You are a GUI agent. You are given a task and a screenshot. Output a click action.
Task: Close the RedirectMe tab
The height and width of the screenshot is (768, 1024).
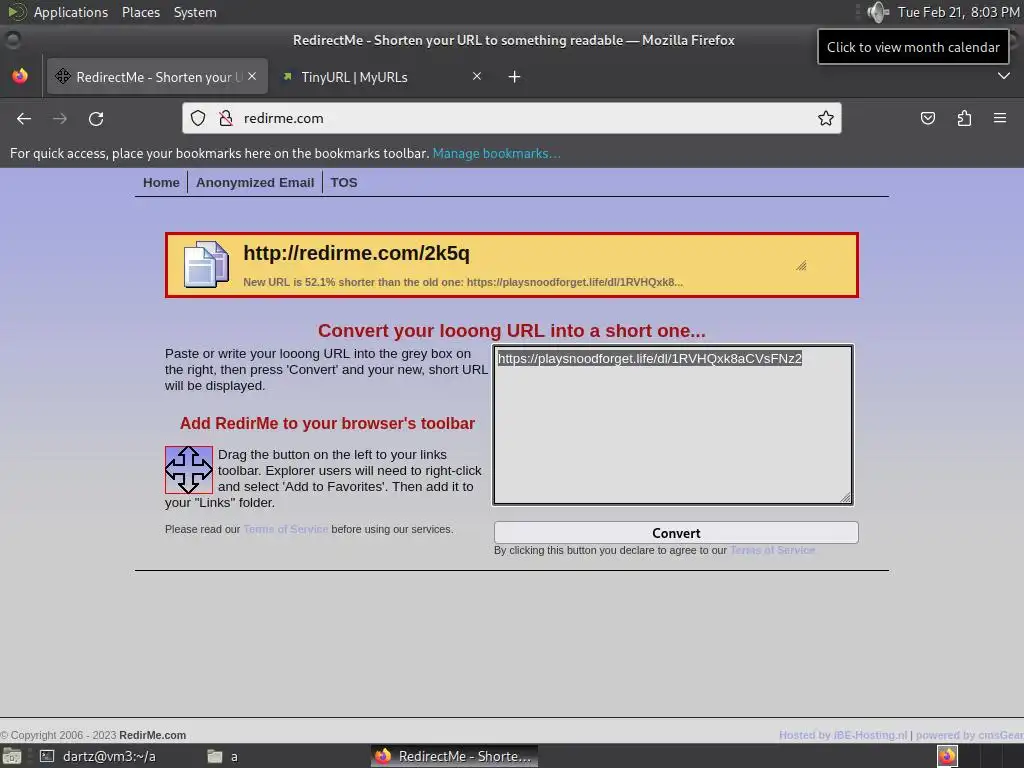tap(252, 76)
